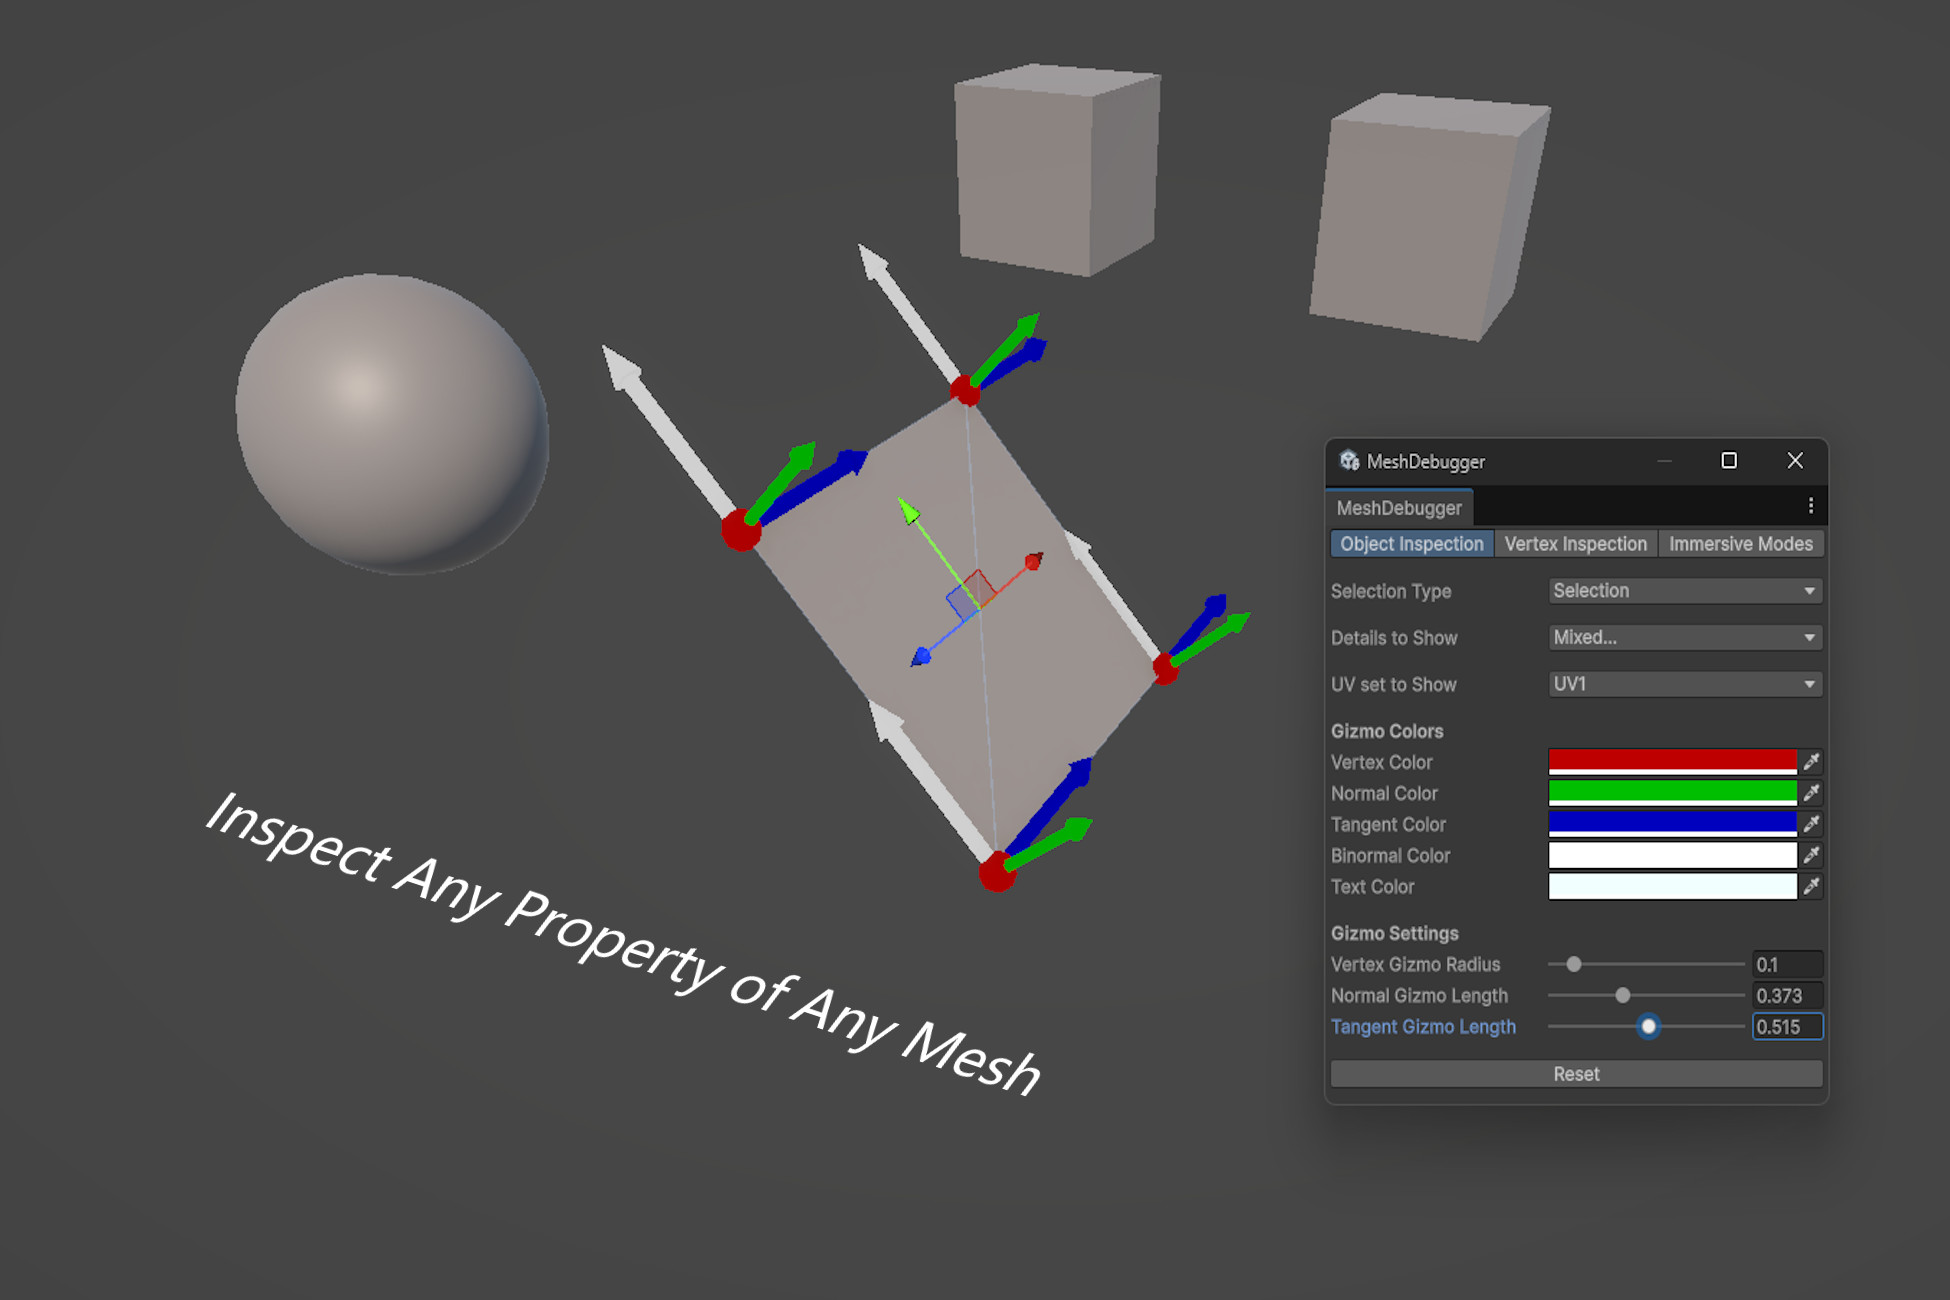The height and width of the screenshot is (1300, 1950).
Task: Open the Selection Type dropdown
Action: 1684,590
